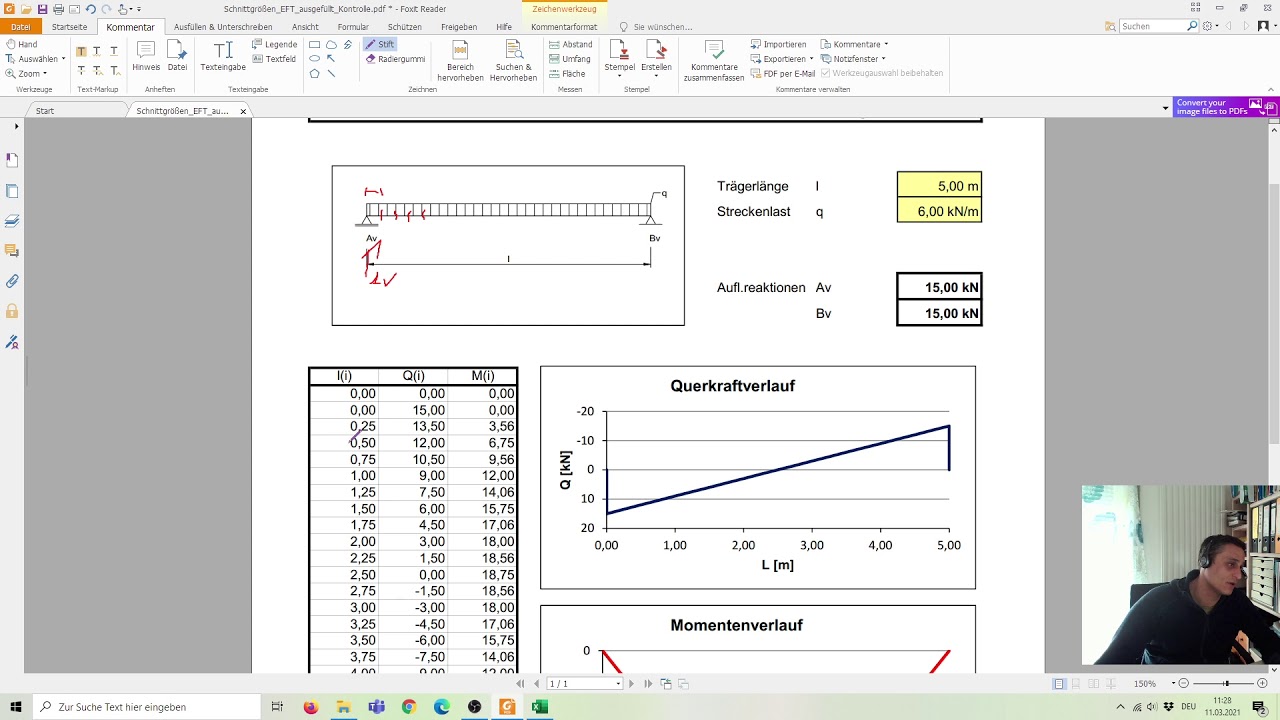This screenshot has height=720, width=1280.
Task: Switch to Ausfüllen & Unterschreiben tab
Action: coord(223,27)
